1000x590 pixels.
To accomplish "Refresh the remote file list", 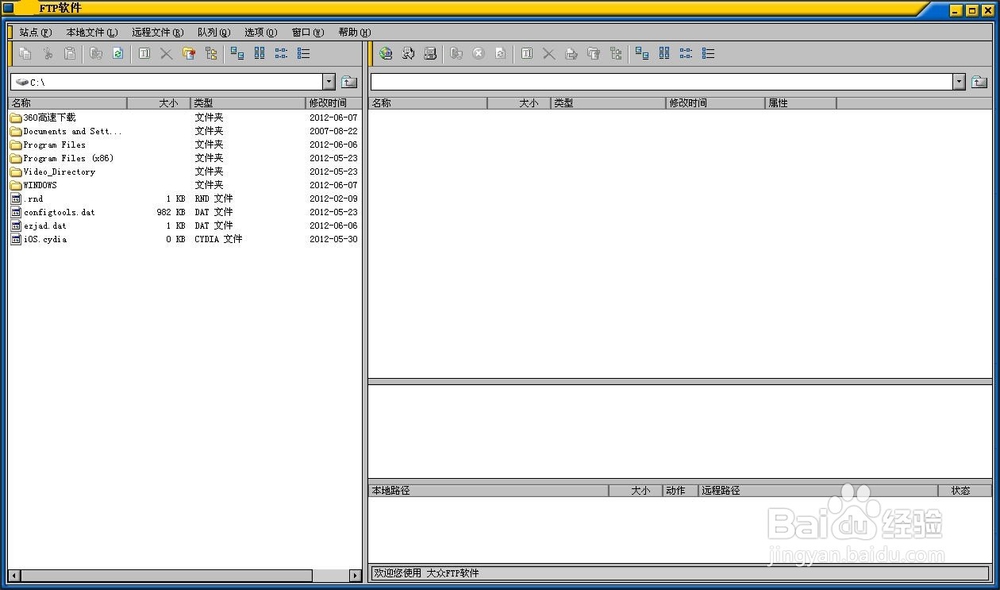I will 501,54.
